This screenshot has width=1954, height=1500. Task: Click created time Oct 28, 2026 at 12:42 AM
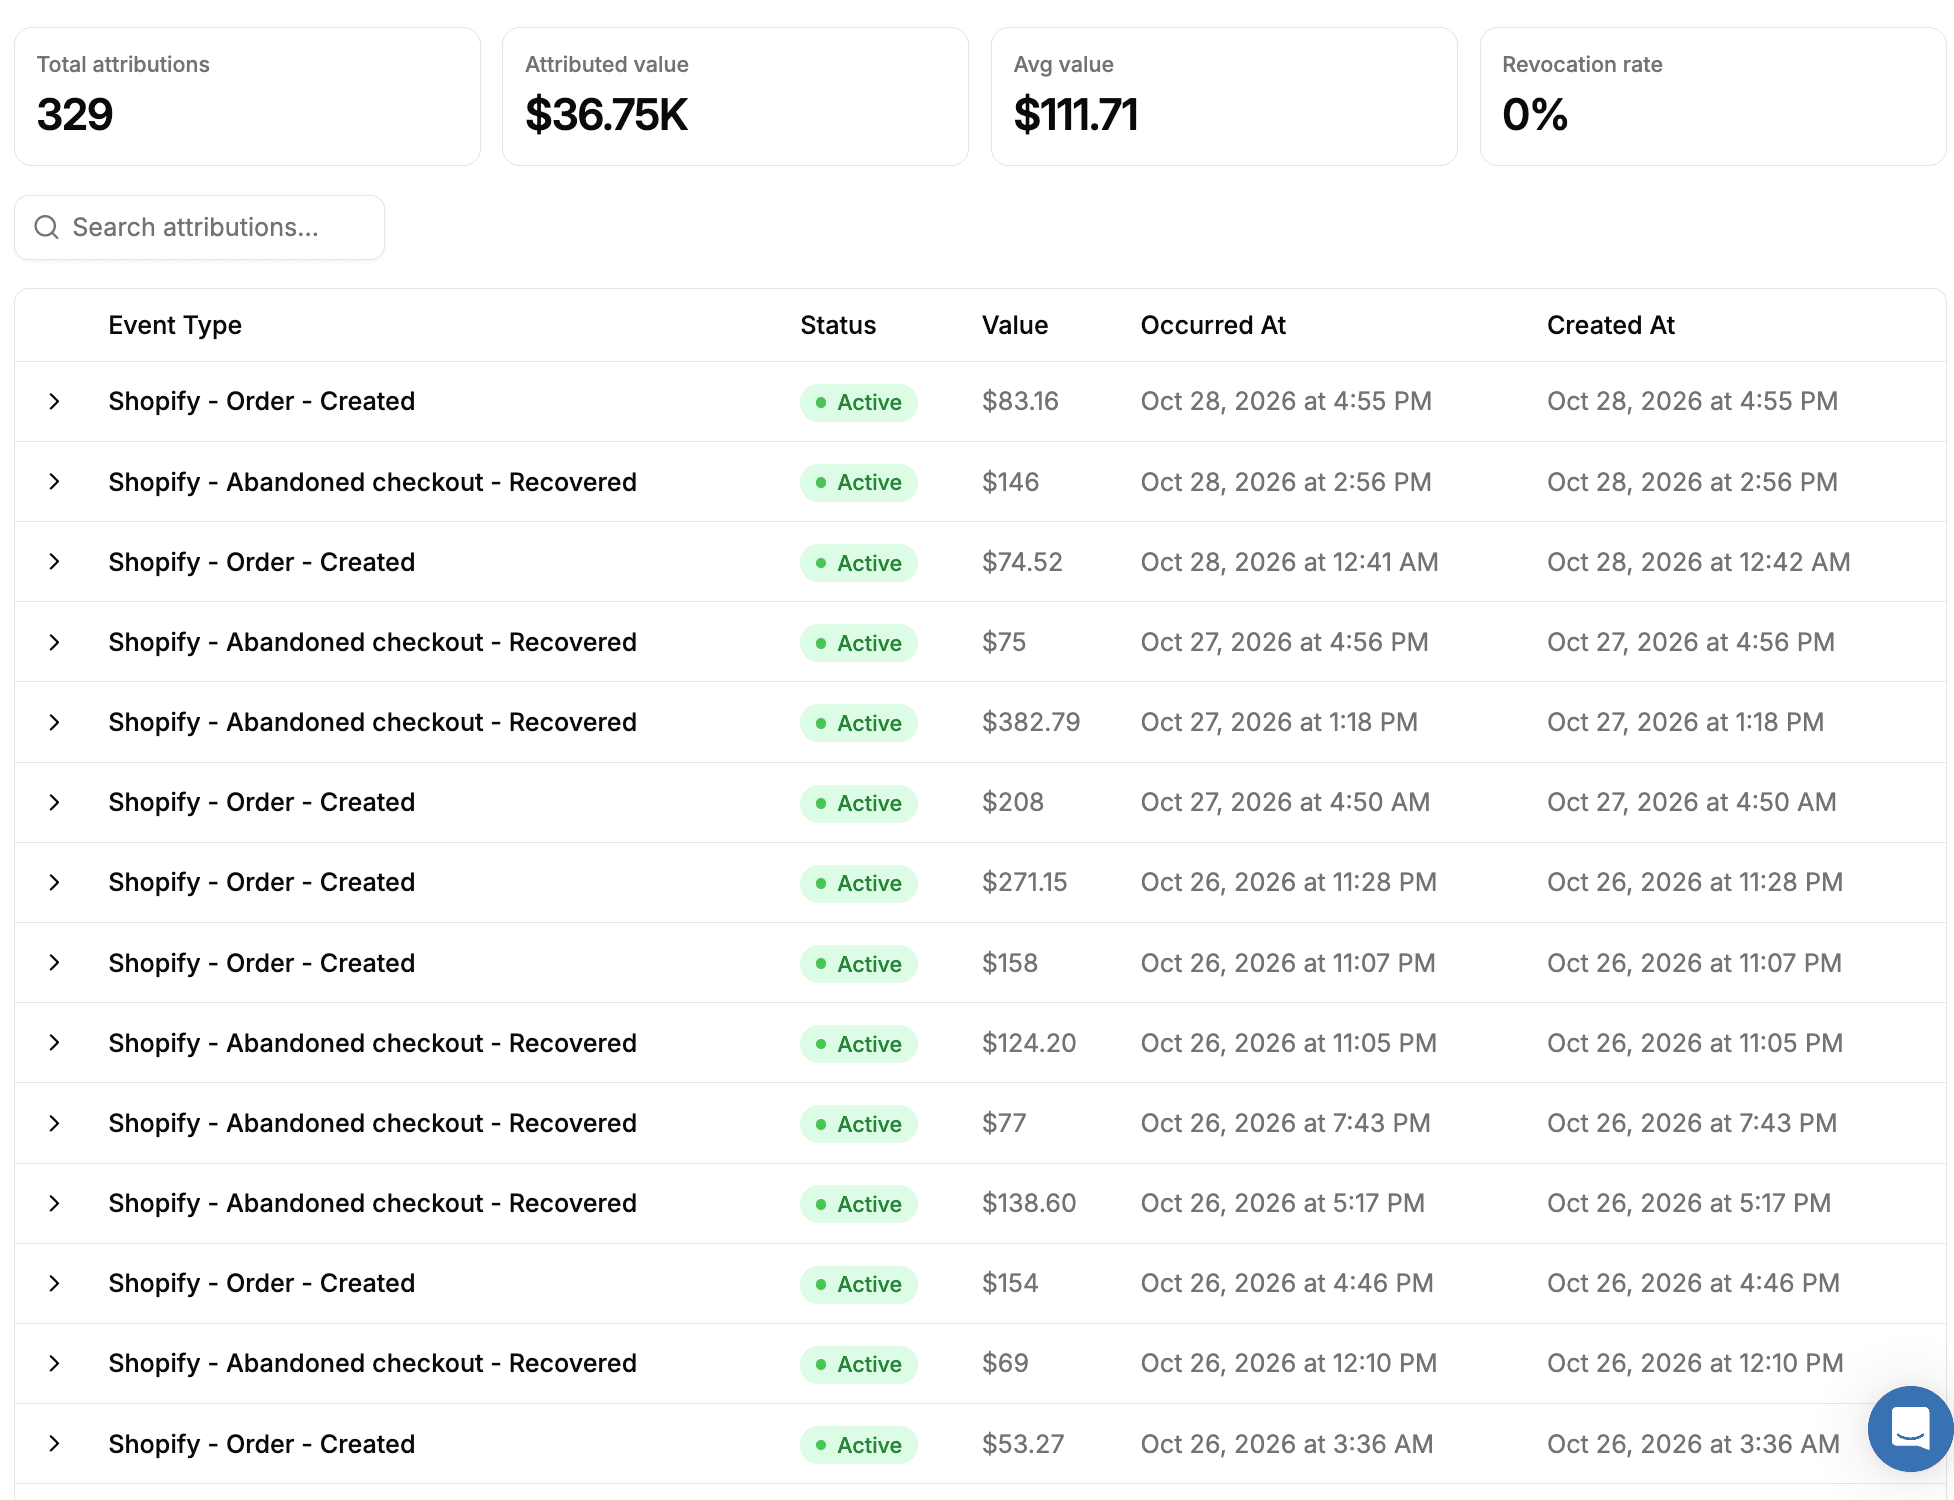1698,562
